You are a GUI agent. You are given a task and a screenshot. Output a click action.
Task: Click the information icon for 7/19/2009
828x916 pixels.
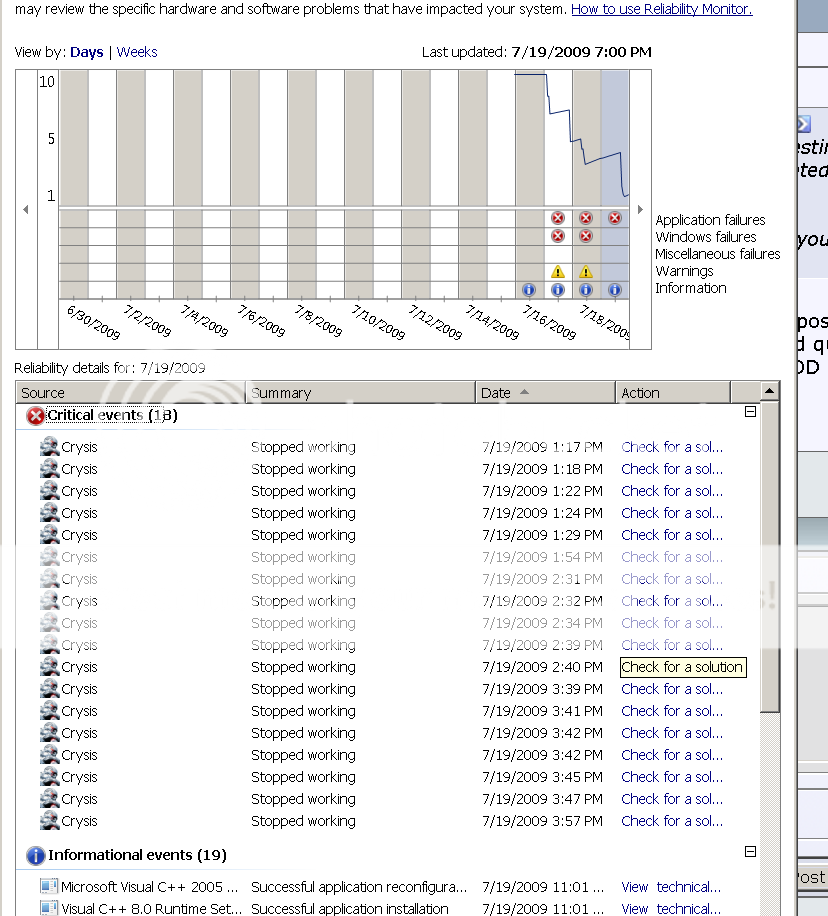(615, 290)
